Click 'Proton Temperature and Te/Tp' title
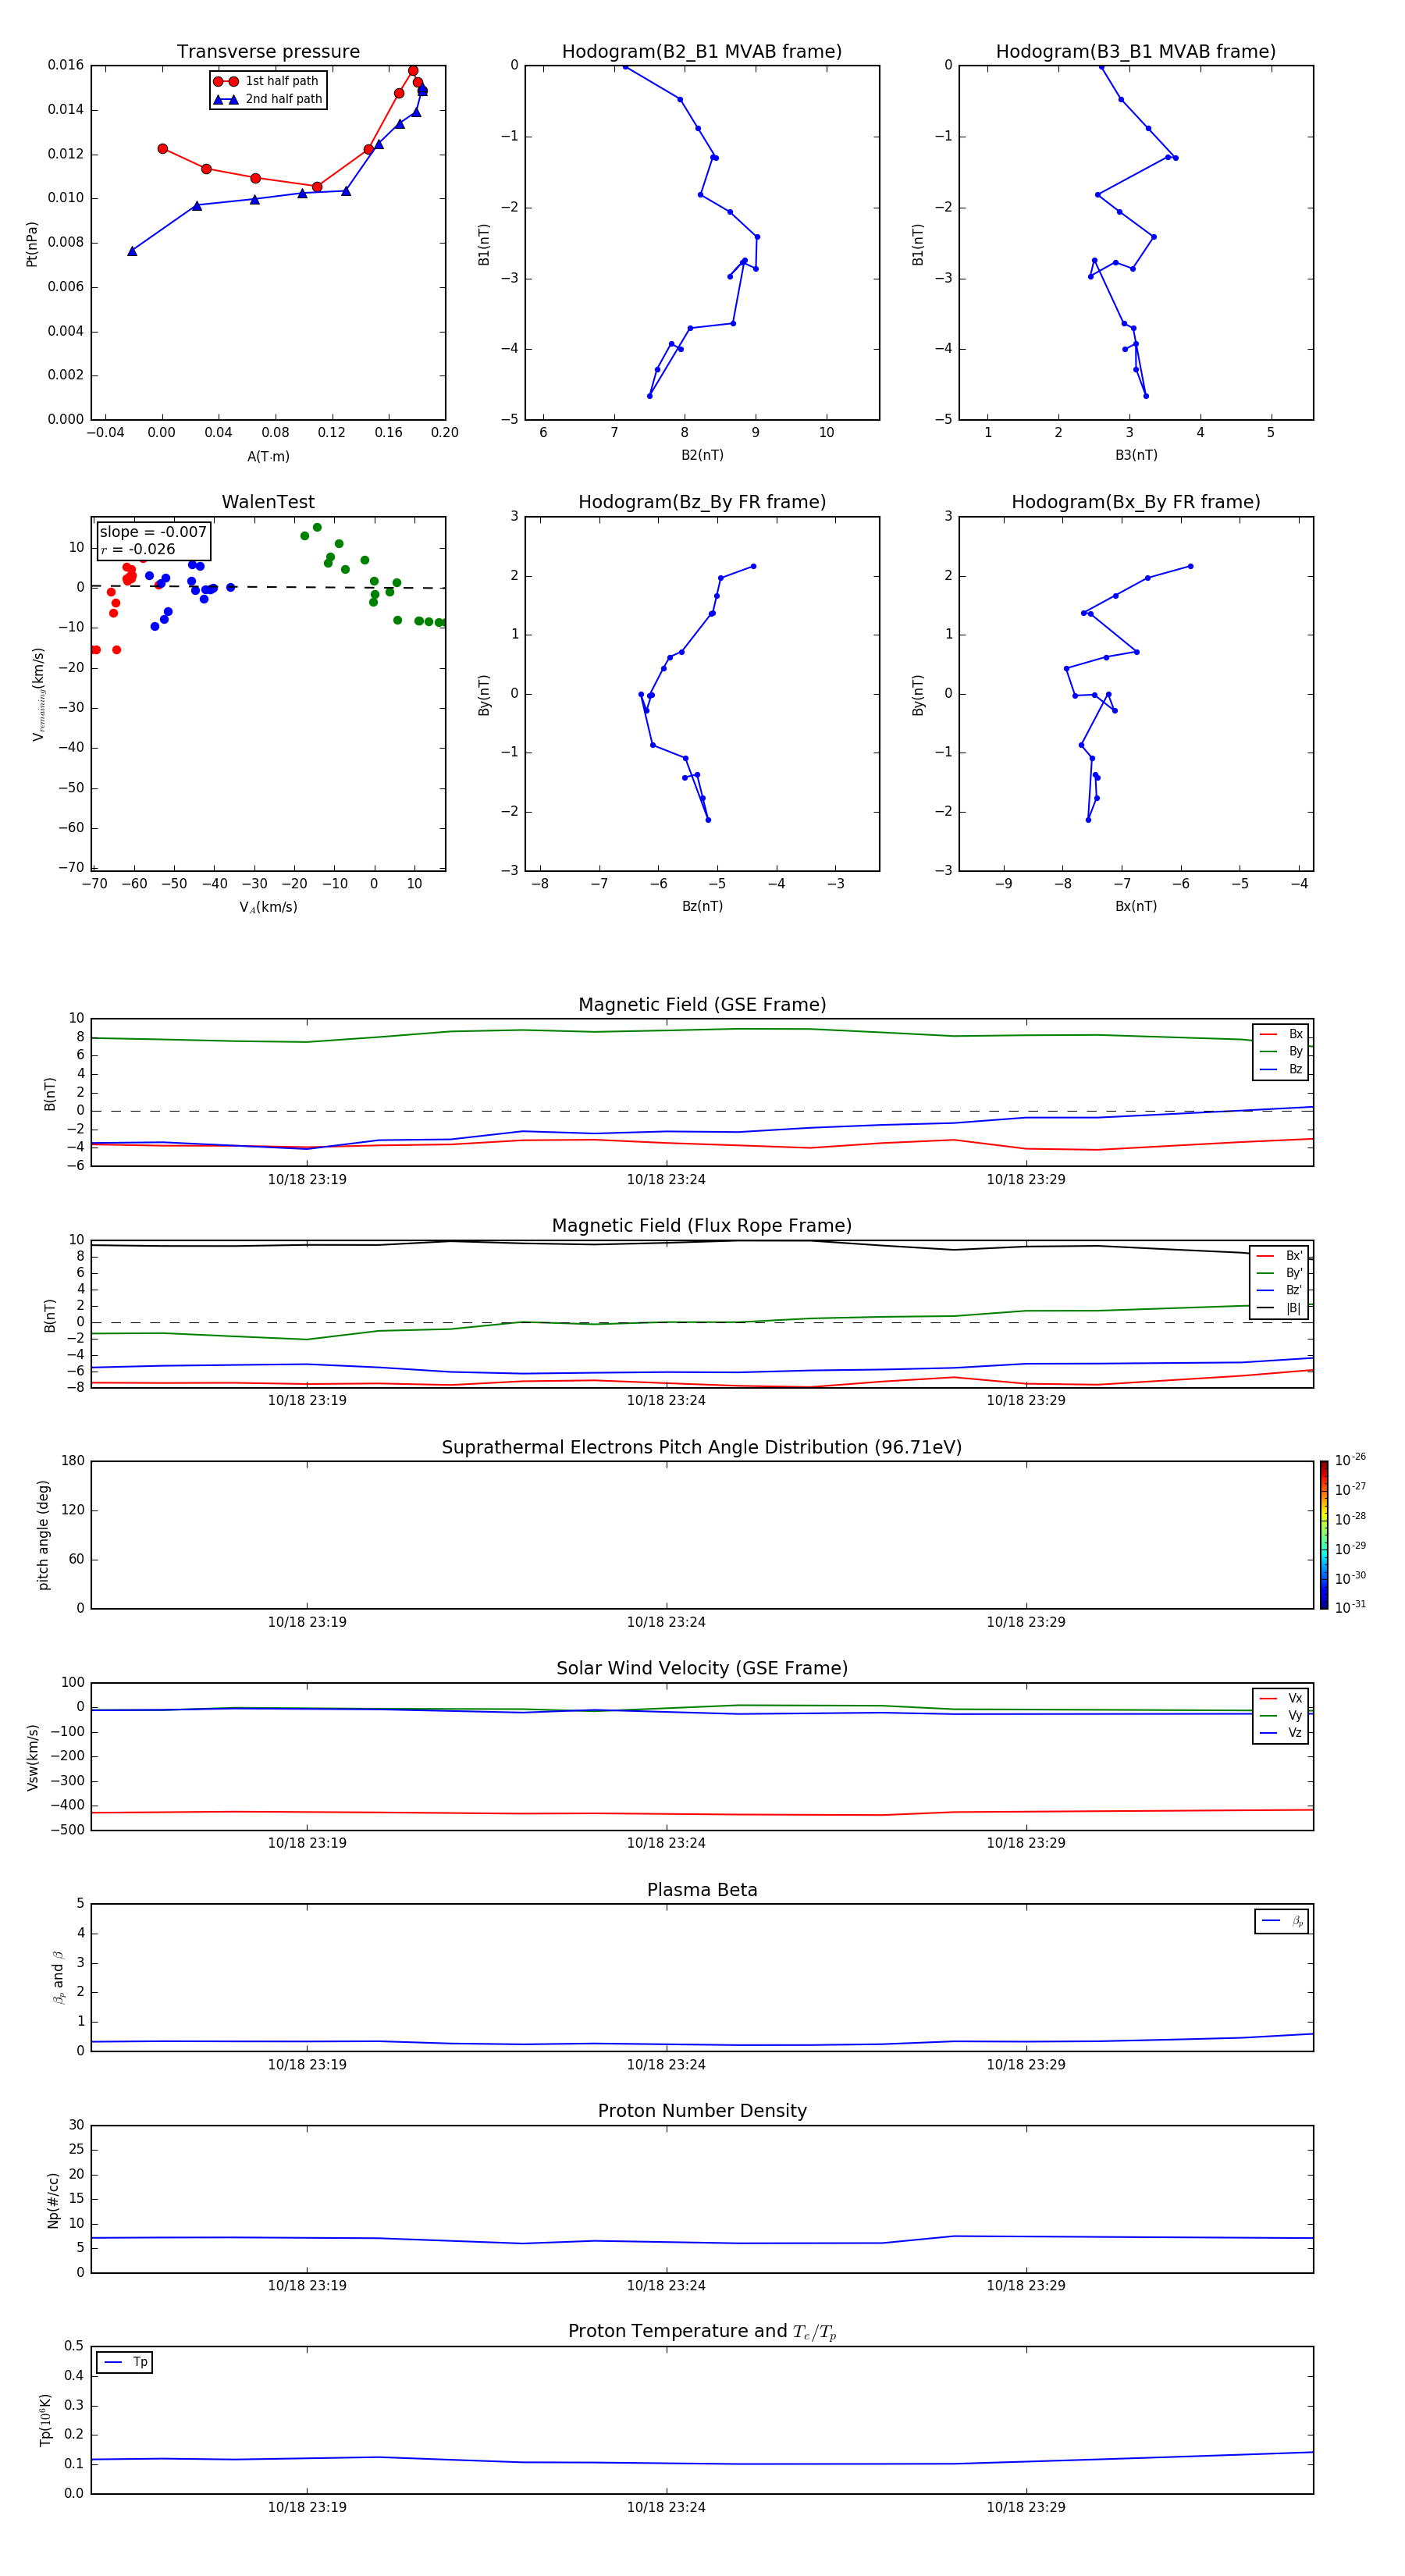The height and width of the screenshot is (2576, 1405). click(x=702, y=2332)
